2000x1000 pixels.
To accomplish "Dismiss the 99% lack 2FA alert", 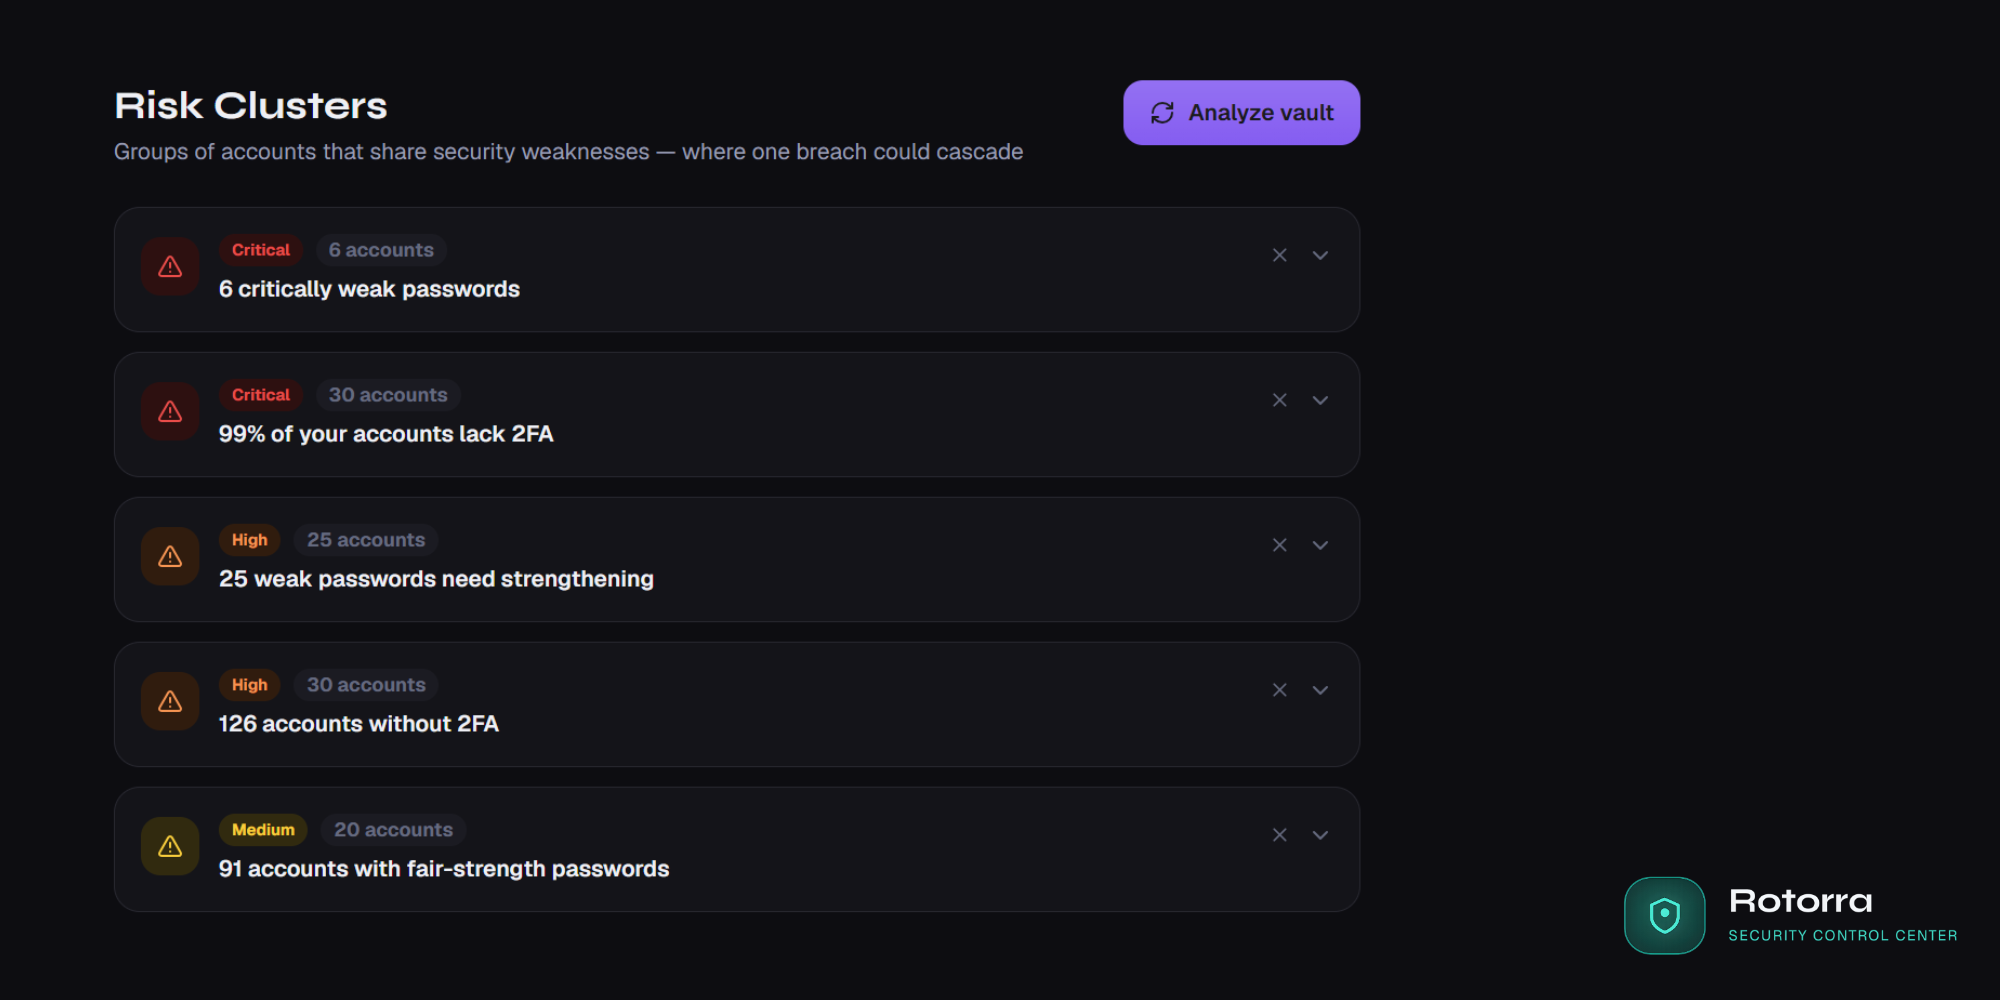I will click(x=1279, y=400).
